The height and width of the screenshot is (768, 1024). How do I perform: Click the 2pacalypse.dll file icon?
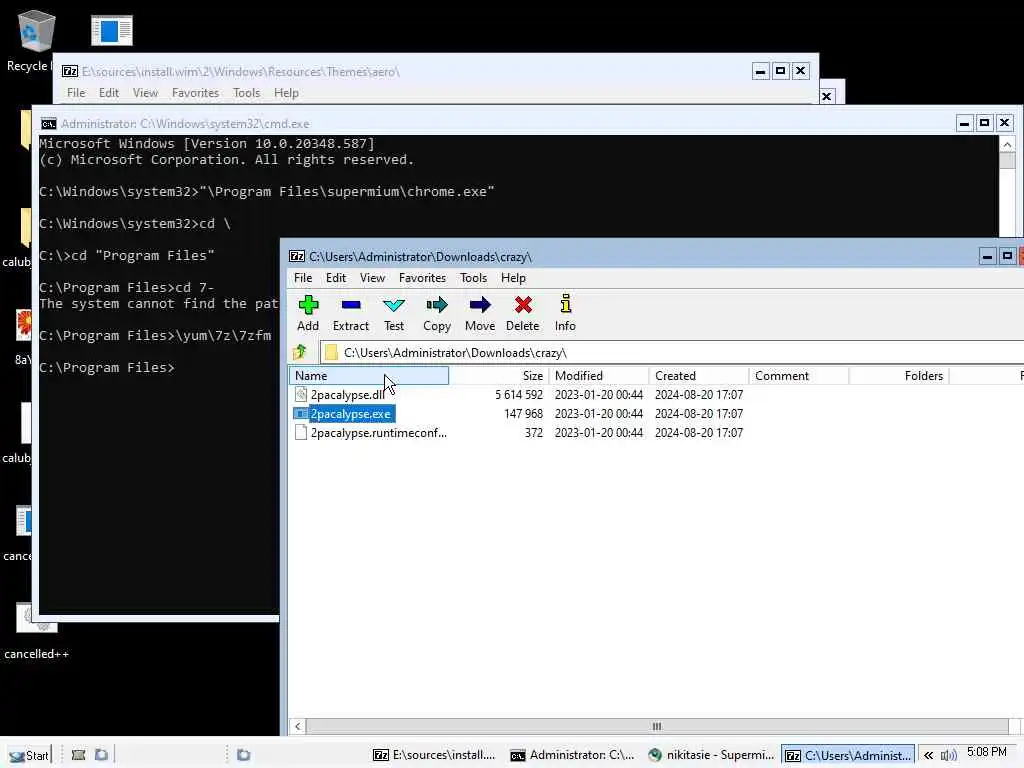click(301, 394)
